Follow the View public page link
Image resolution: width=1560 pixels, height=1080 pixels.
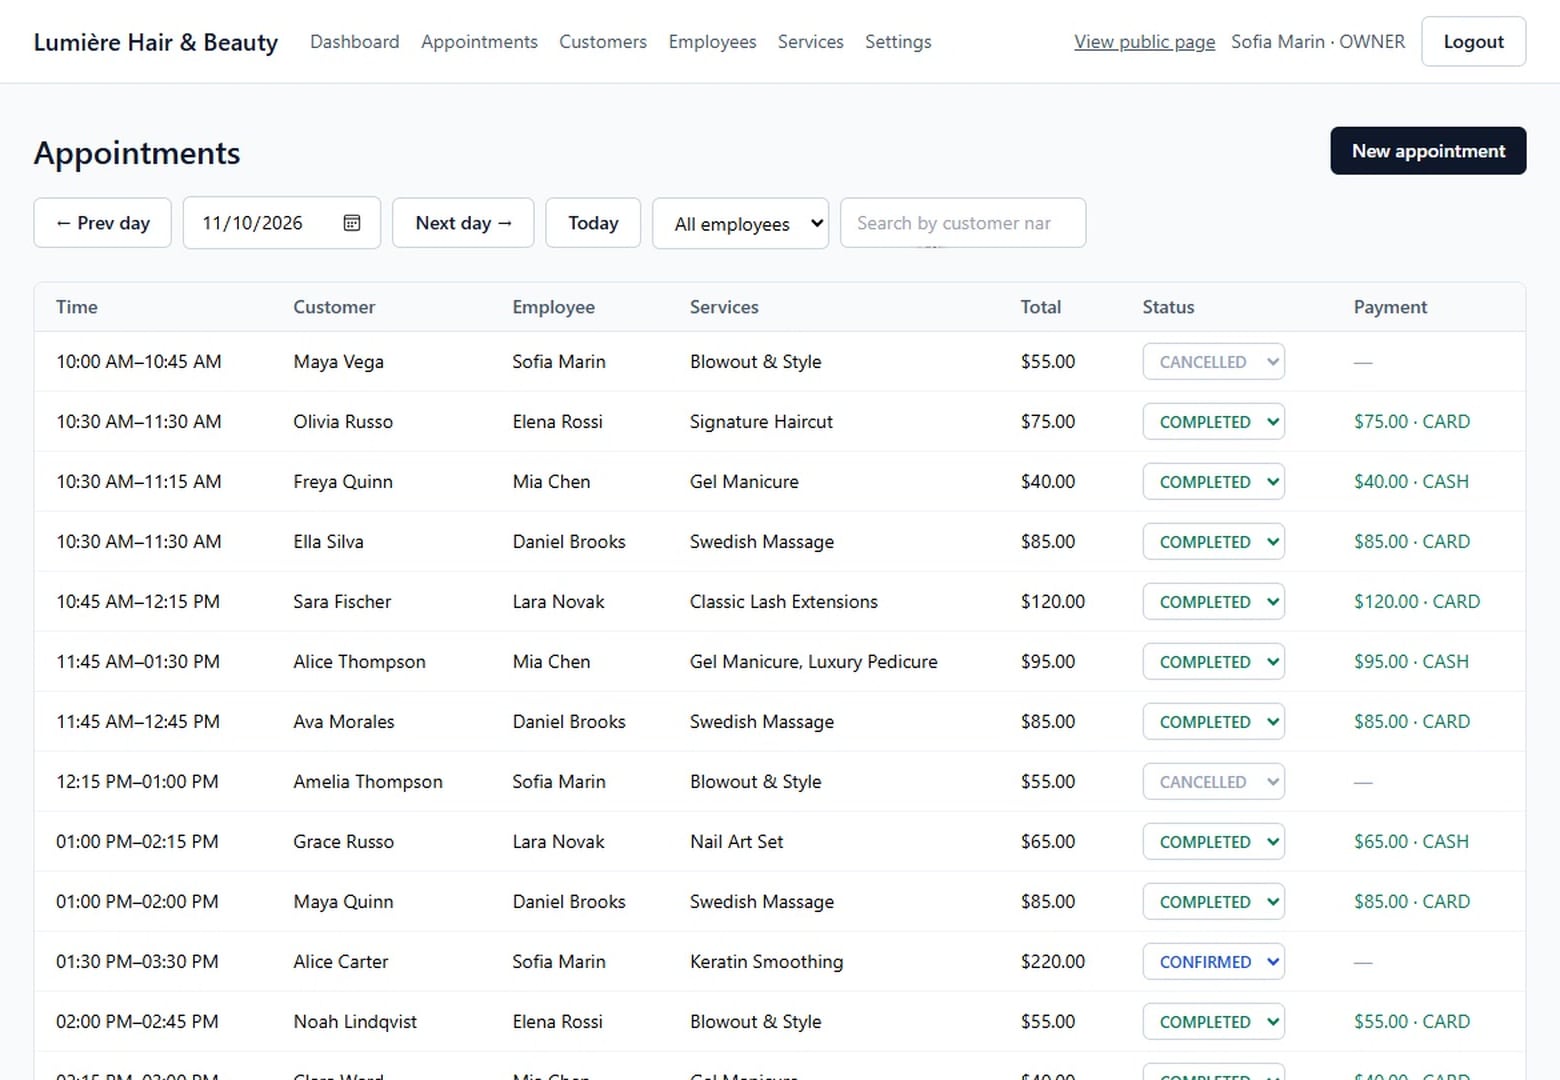click(x=1145, y=42)
